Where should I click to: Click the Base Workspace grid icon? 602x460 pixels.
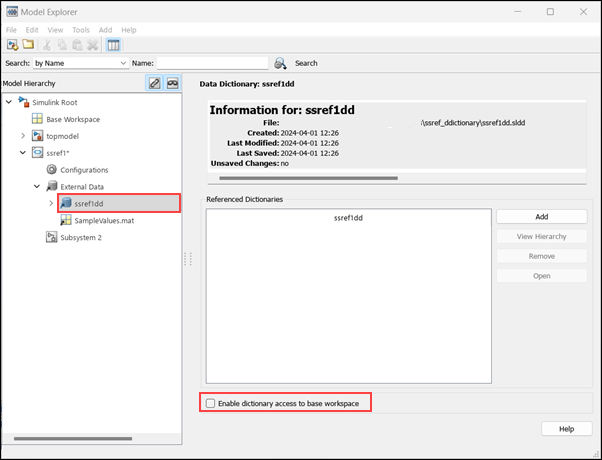click(37, 119)
